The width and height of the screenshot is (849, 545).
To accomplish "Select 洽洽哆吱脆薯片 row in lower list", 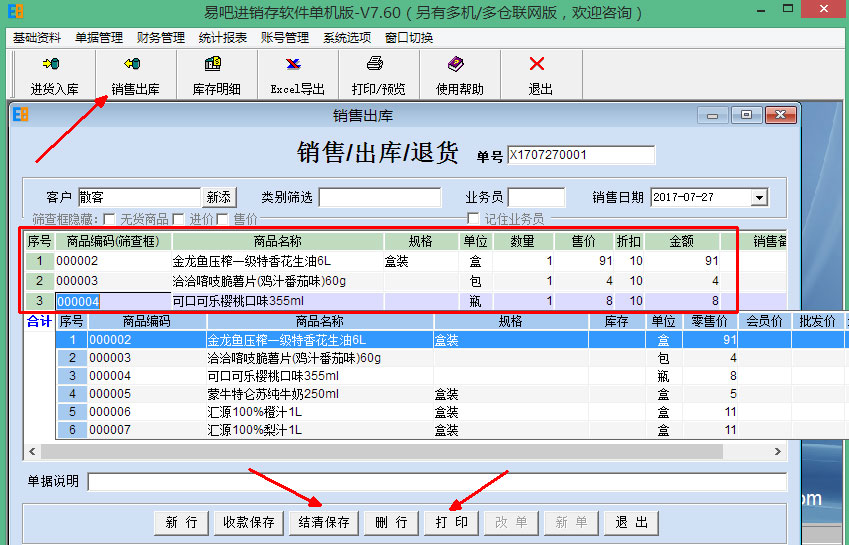I will (450, 358).
